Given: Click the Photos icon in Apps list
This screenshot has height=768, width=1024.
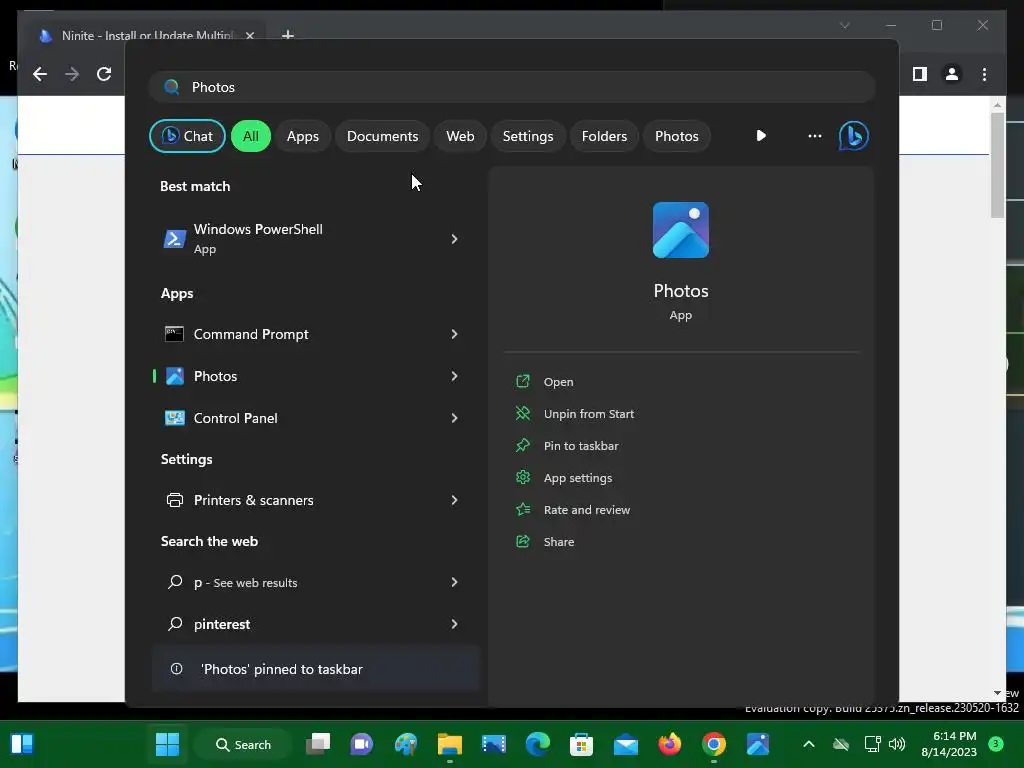Looking at the screenshot, I should click(x=174, y=376).
